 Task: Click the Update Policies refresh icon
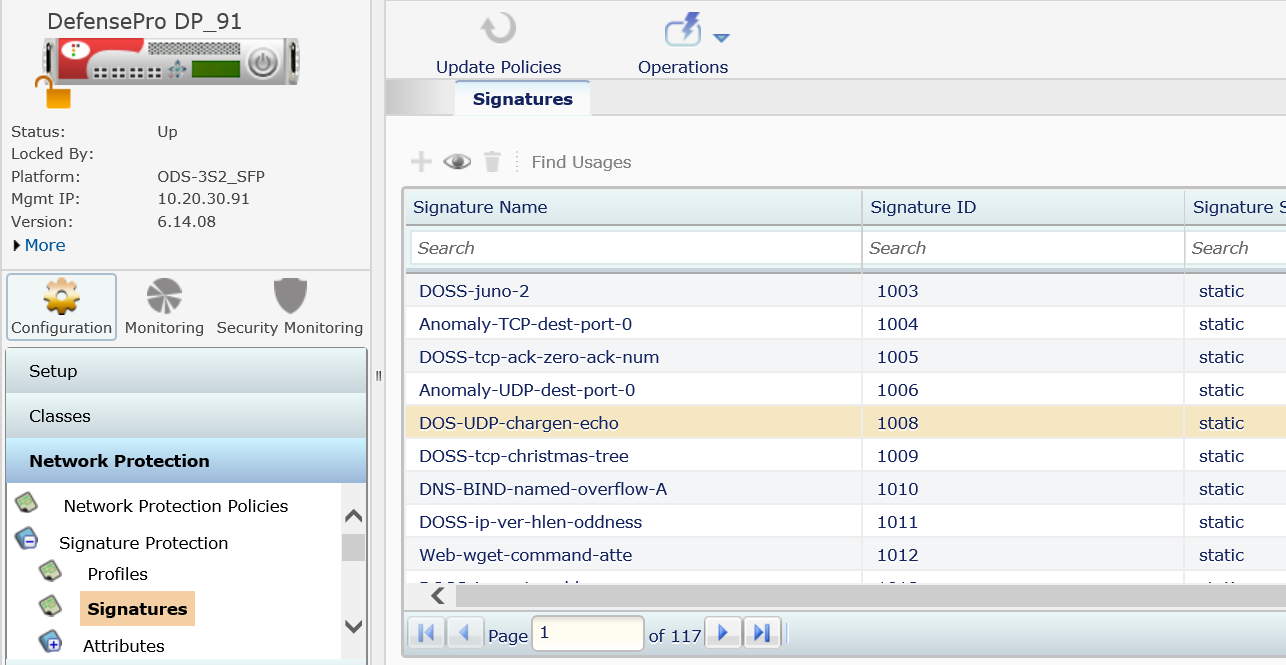pyautogui.click(x=498, y=27)
